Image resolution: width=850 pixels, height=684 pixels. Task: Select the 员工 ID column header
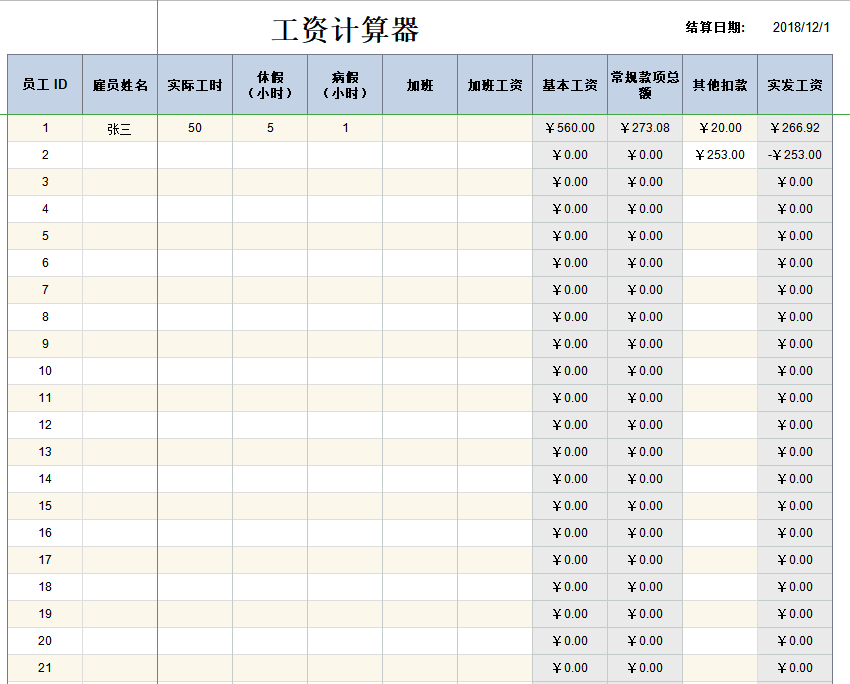click(45, 85)
